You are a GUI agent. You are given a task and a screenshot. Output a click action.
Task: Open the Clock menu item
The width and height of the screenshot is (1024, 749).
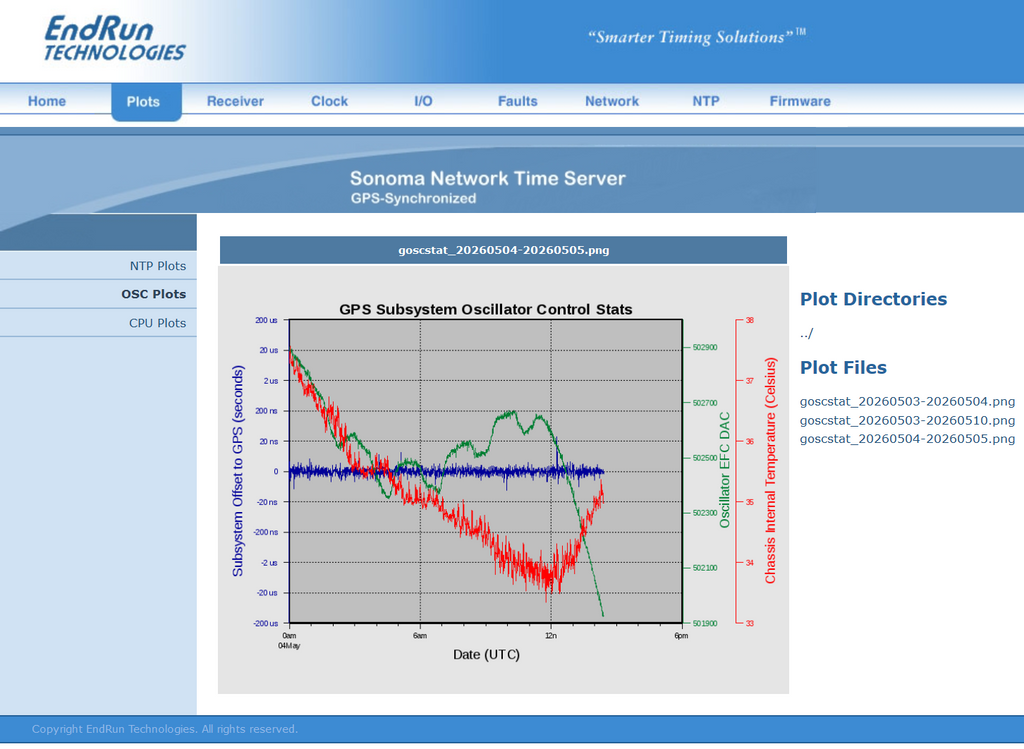[x=329, y=101]
